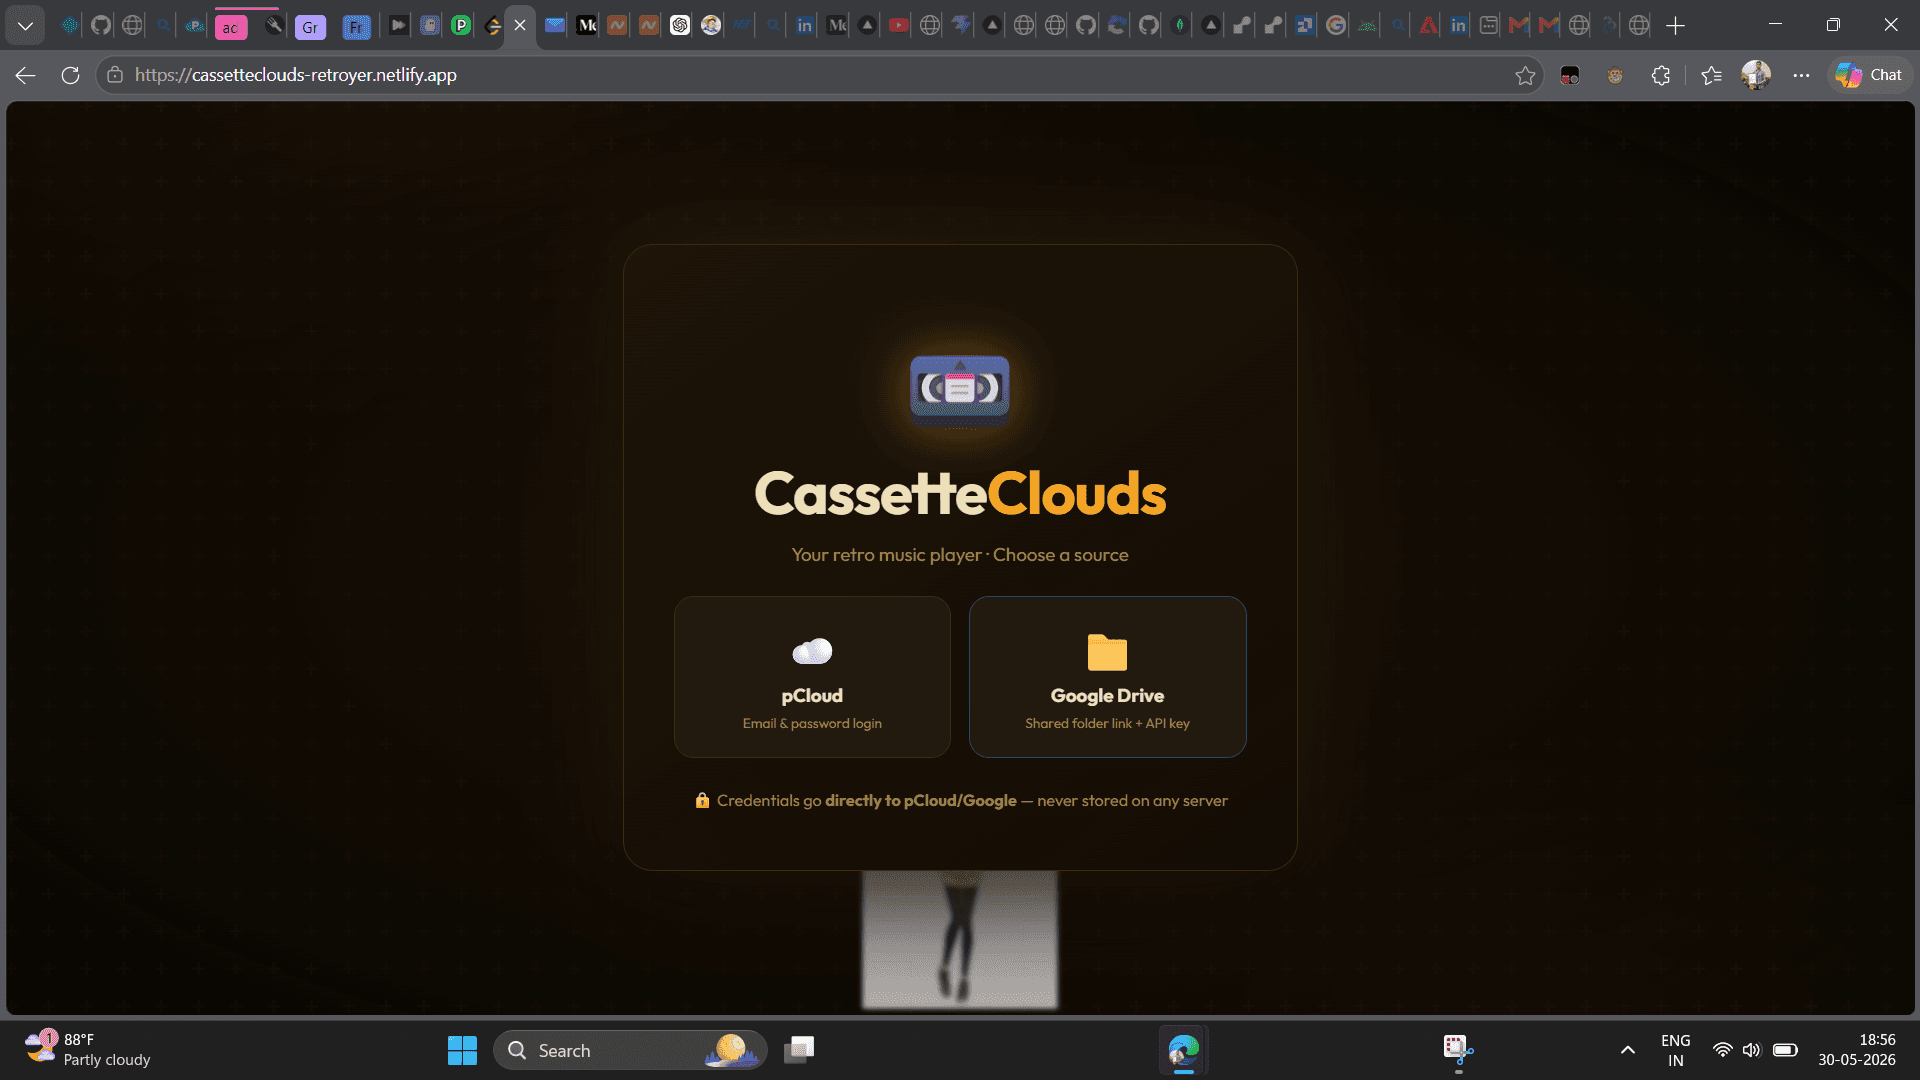
Task: Open the Copilot Chat button
Action: (x=1869, y=75)
